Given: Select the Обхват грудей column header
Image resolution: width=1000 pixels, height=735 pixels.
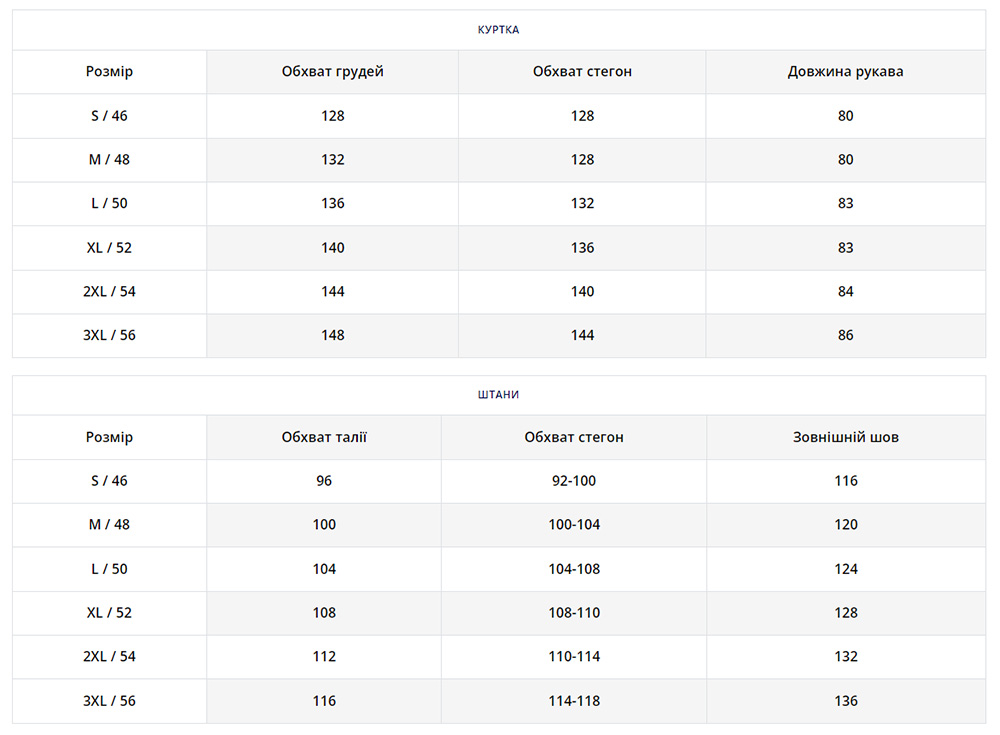Looking at the screenshot, I should (332, 72).
